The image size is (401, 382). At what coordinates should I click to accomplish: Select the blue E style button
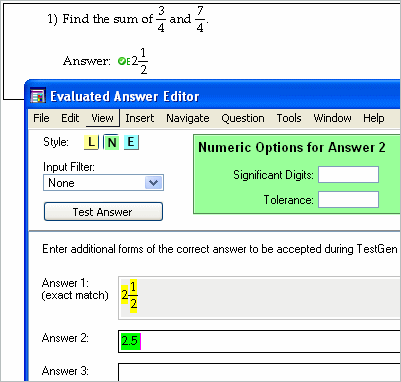[x=131, y=143]
